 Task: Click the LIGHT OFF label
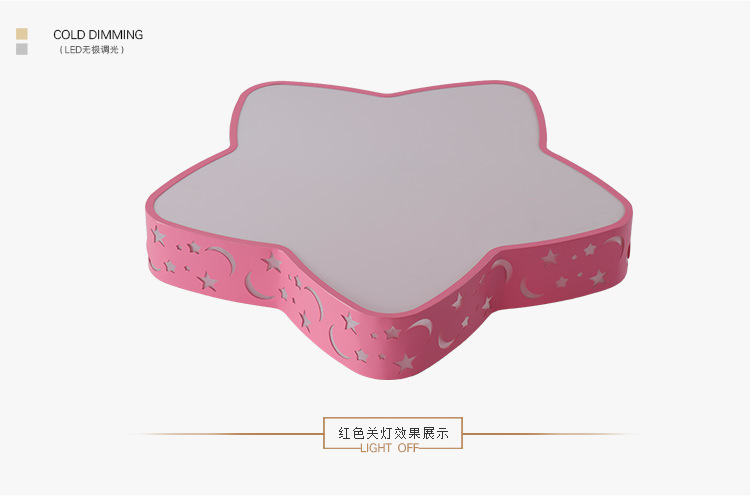click(x=389, y=448)
